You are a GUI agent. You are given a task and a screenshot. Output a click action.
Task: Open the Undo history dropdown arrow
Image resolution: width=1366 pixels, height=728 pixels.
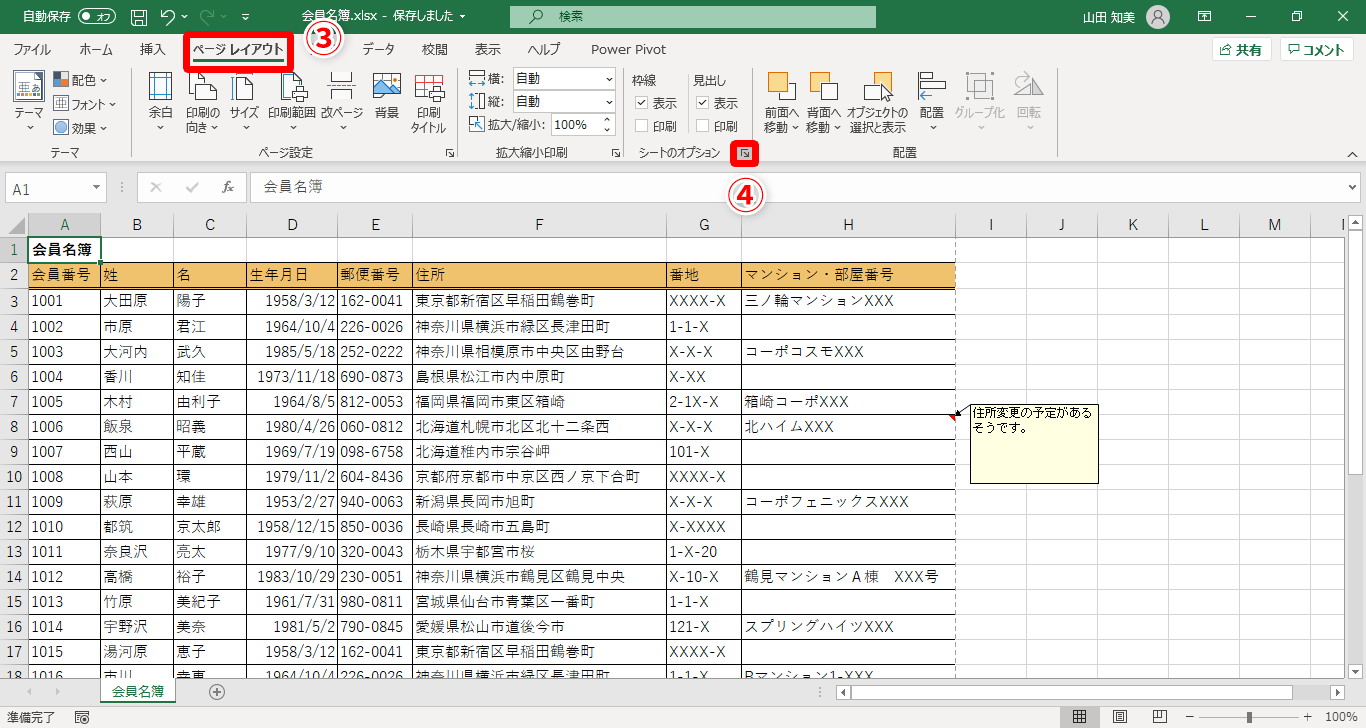186,17
